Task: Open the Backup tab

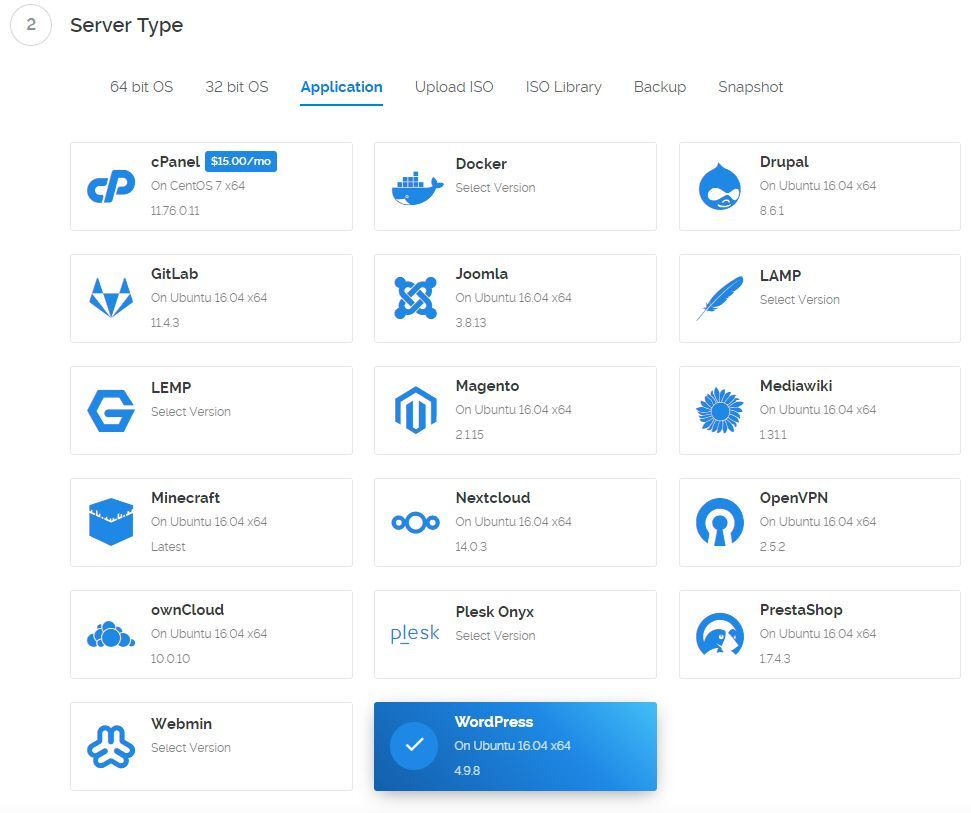Action: click(660, 87)
